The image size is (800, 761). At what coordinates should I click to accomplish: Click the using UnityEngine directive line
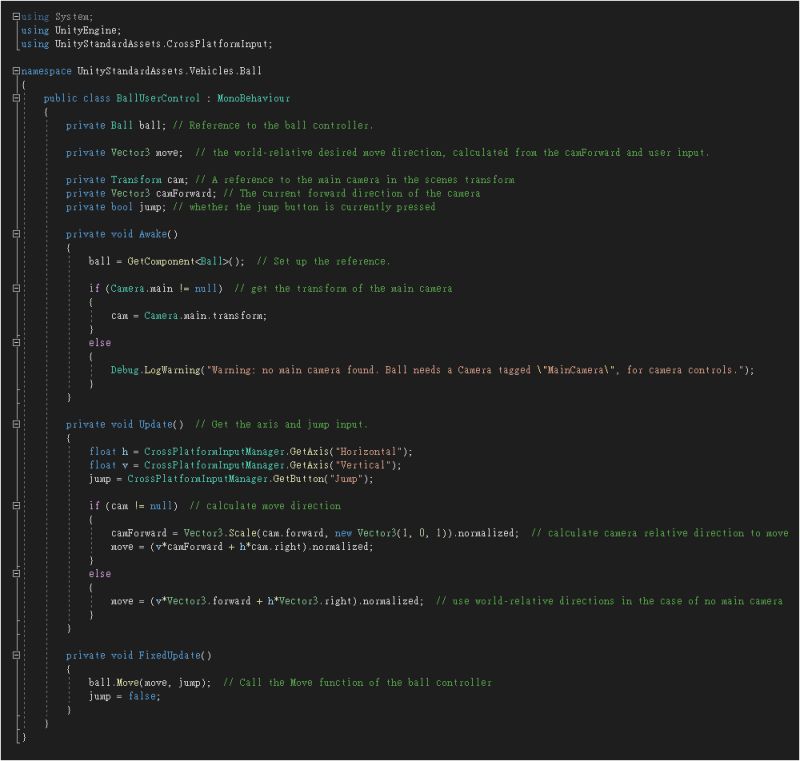click(70, 30)
